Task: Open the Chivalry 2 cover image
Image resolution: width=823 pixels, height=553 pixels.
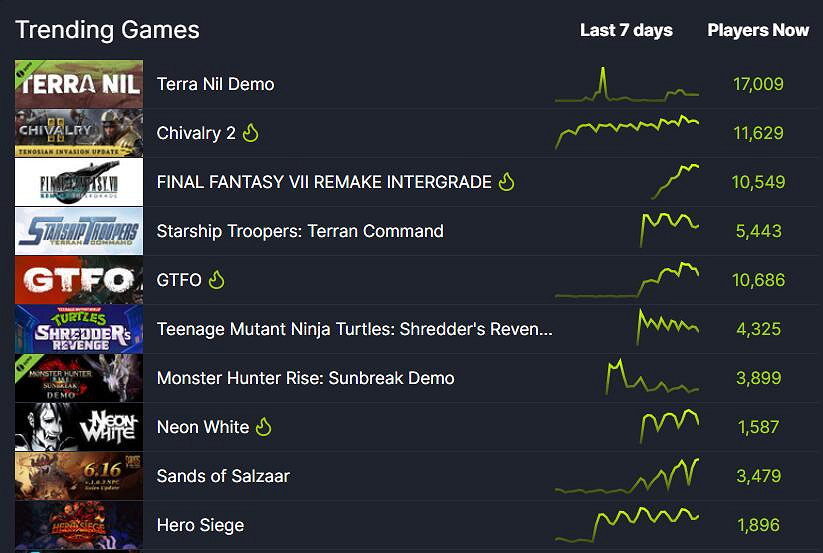Action: coord(79,133)
